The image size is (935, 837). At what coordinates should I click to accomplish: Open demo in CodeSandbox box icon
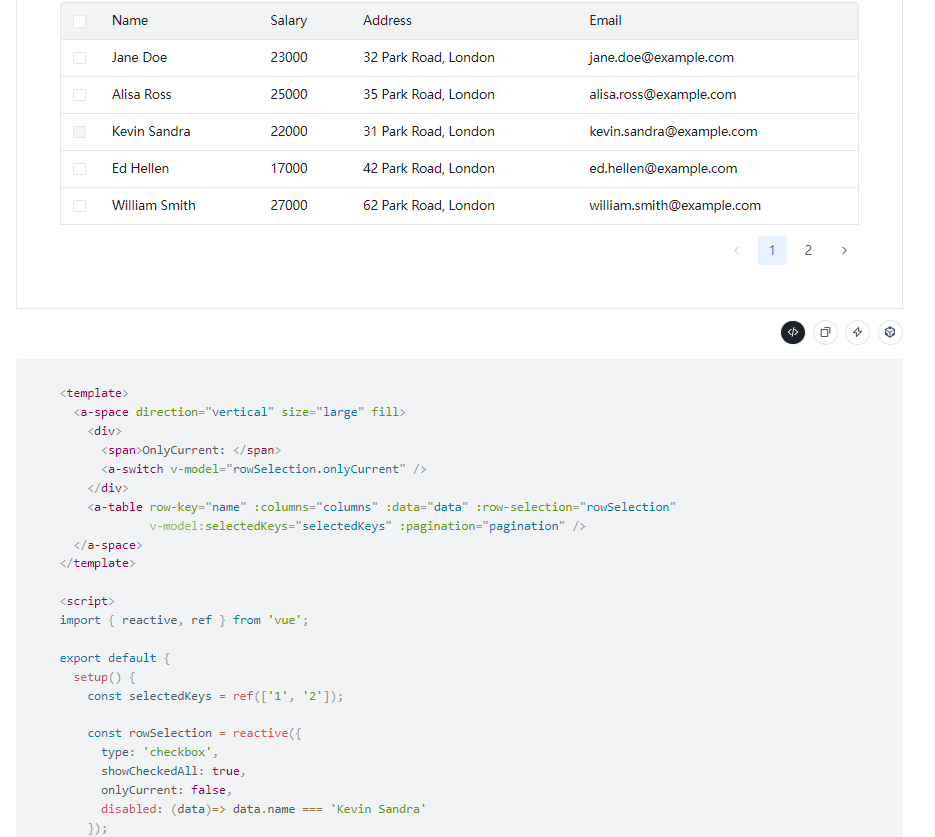(x=890, y=333)
